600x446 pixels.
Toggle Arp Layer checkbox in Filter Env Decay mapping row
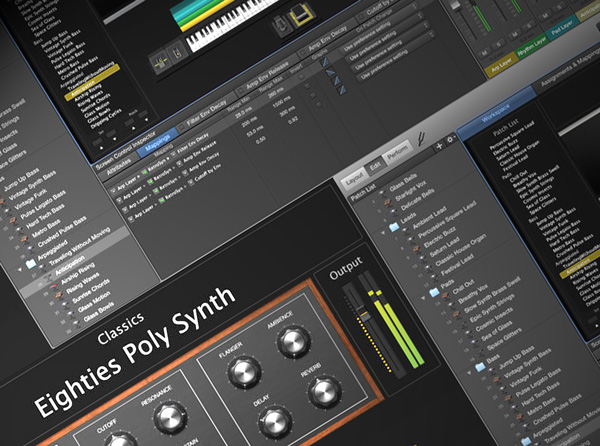pyautogui.click(x=113, y=191)
